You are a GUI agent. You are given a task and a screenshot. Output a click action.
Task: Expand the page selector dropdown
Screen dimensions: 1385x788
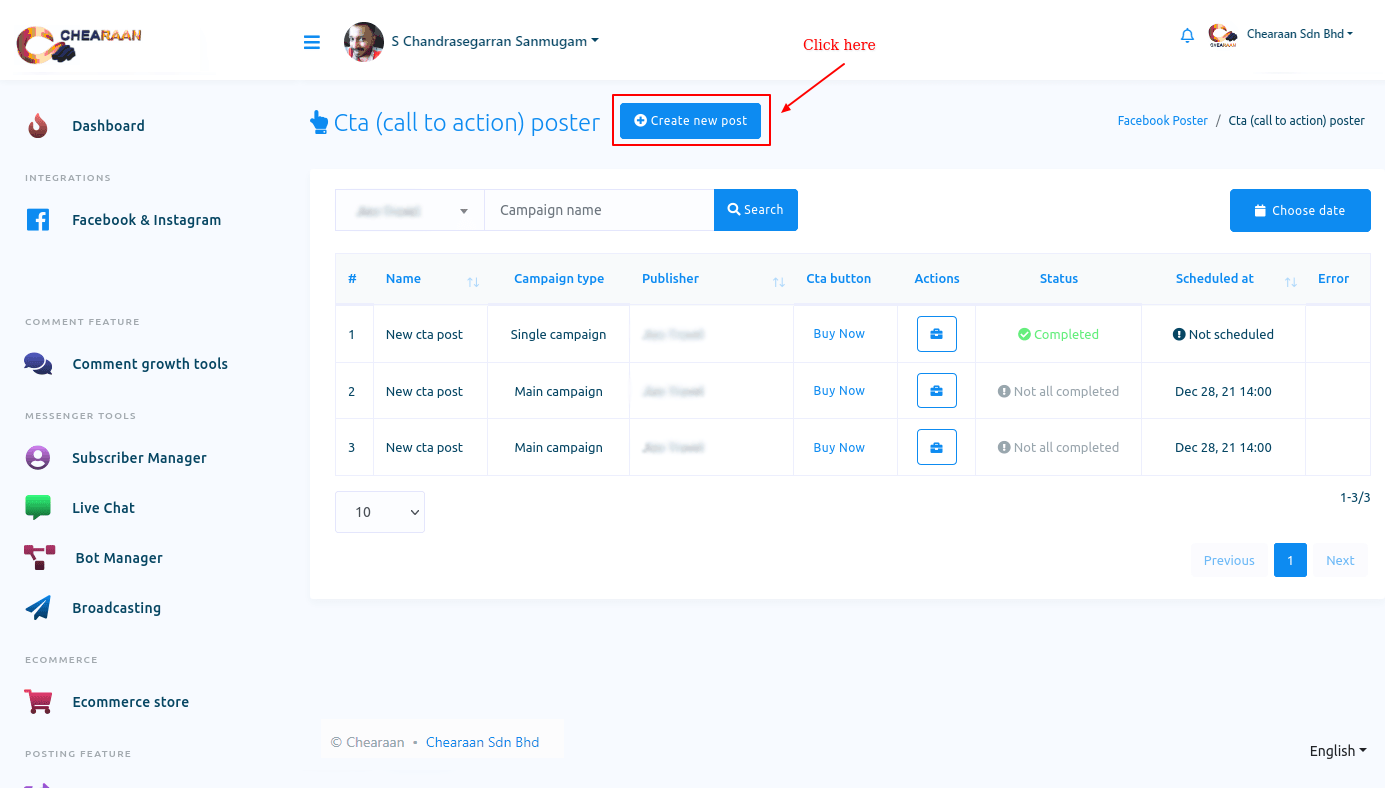(x=409, y=211)
